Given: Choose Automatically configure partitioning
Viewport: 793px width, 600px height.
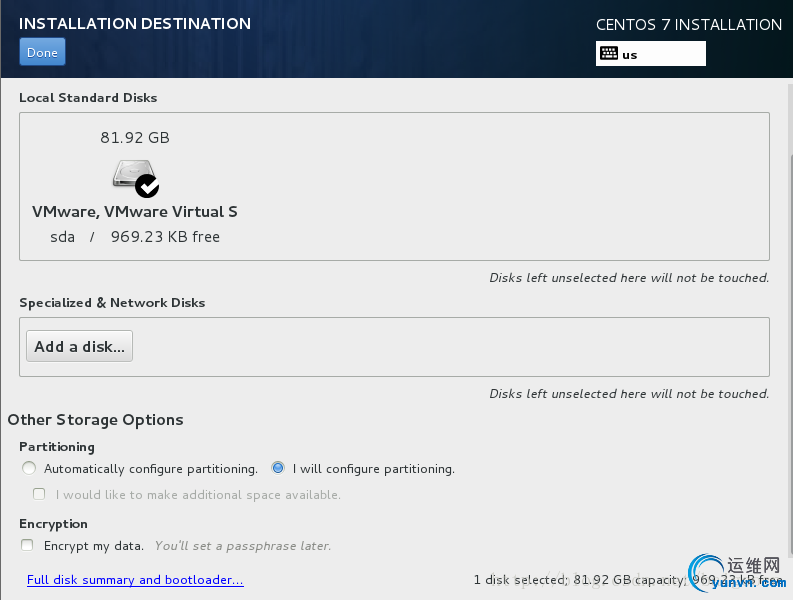Looking at the screenshot, I should 29,468.
